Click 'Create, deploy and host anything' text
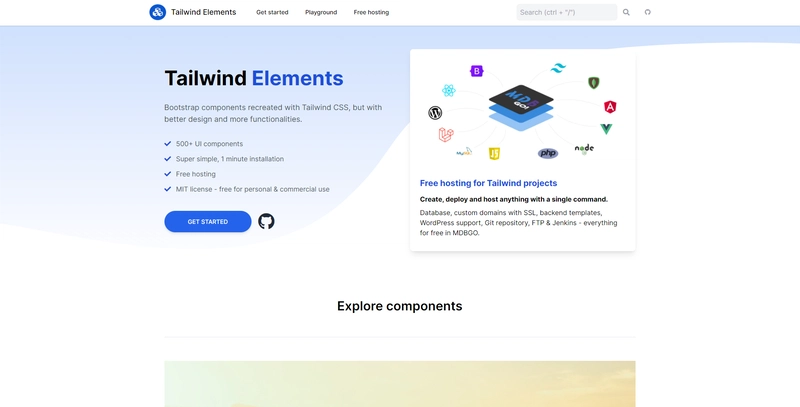 pos(514,199)
